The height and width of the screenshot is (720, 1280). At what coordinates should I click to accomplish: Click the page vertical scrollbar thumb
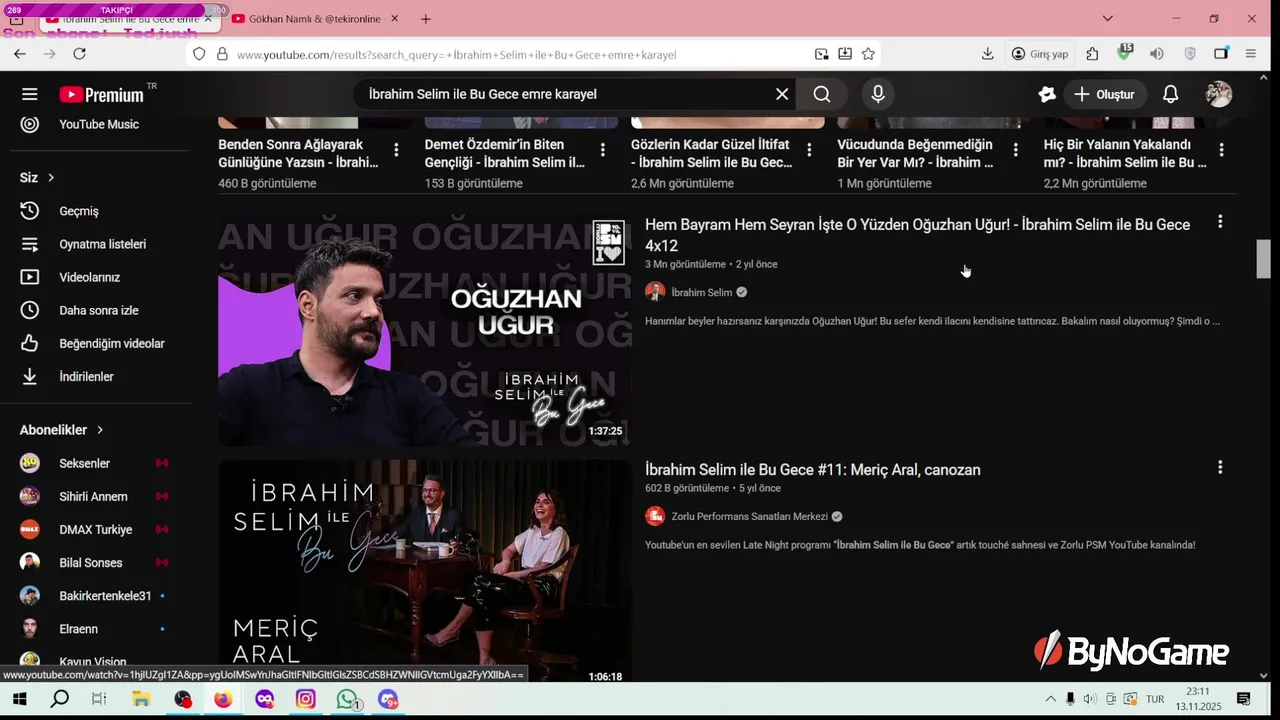1264,259
